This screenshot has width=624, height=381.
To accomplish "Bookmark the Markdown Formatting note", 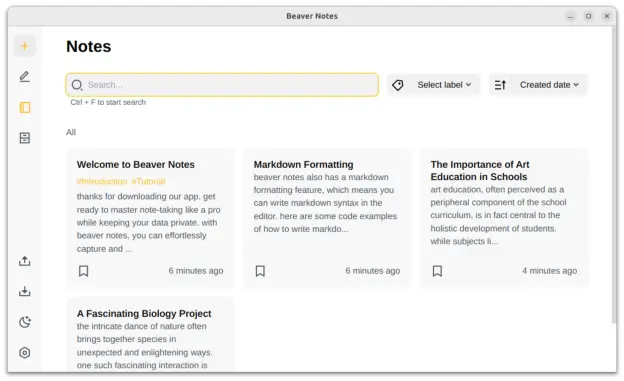I will 260,271.
